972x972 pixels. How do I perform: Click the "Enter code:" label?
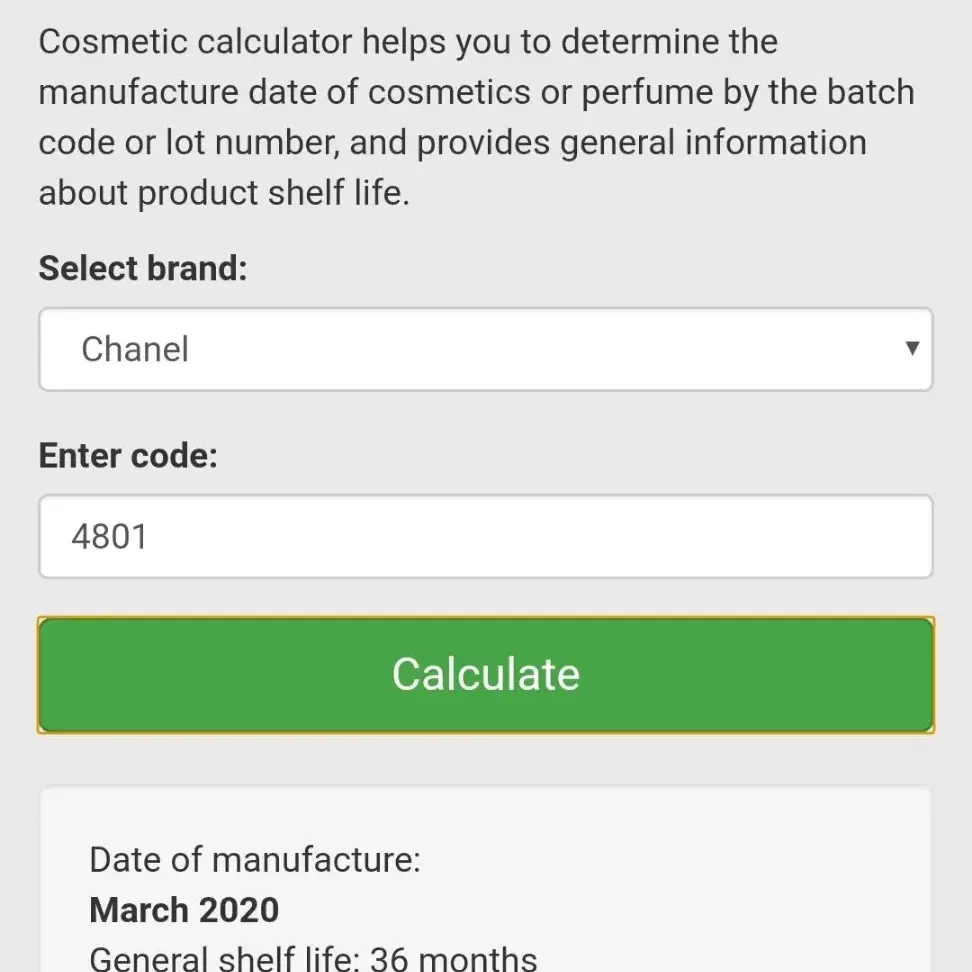[128, 455]
